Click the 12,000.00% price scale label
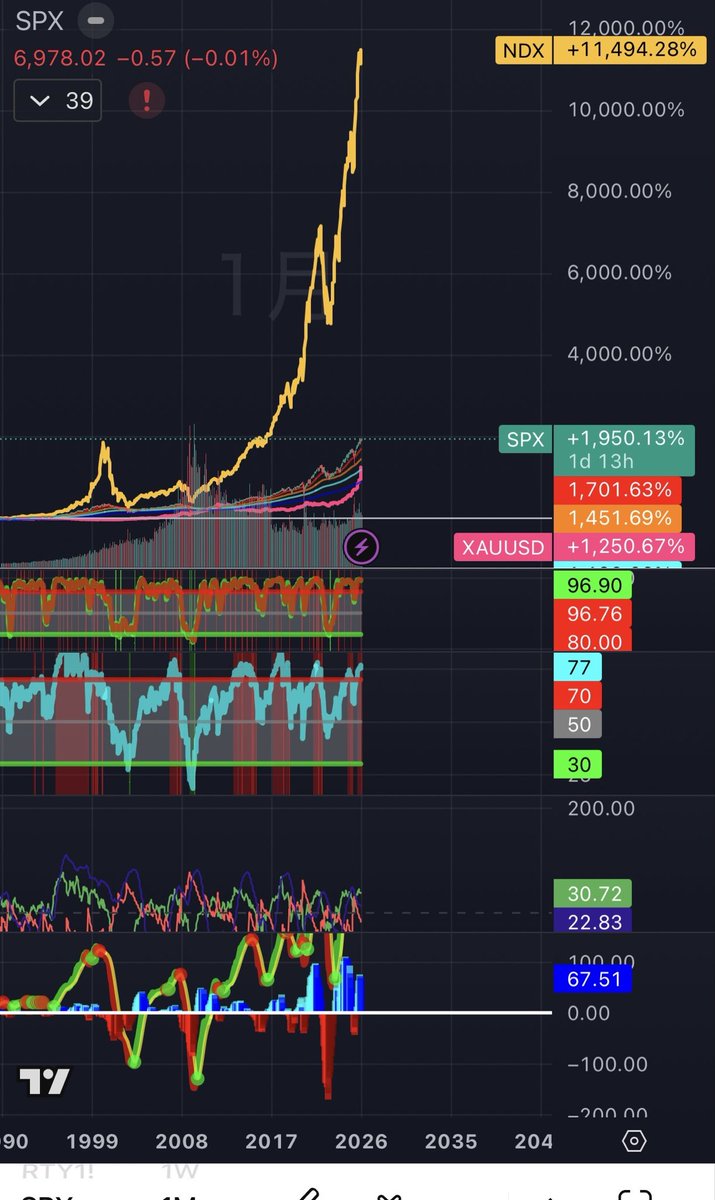The height and width of the screenshot is (1200, 715). pyautogui.click(x=626, y=29)
